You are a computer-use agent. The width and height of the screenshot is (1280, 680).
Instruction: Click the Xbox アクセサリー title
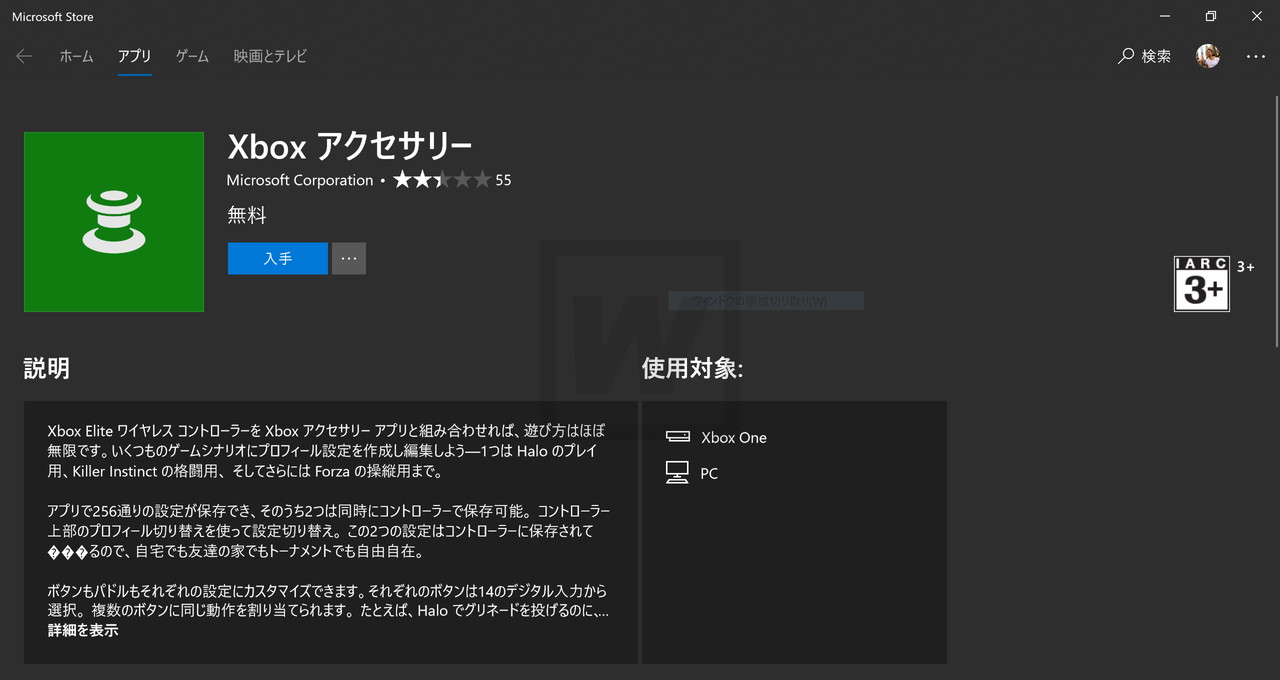(350, 147)
